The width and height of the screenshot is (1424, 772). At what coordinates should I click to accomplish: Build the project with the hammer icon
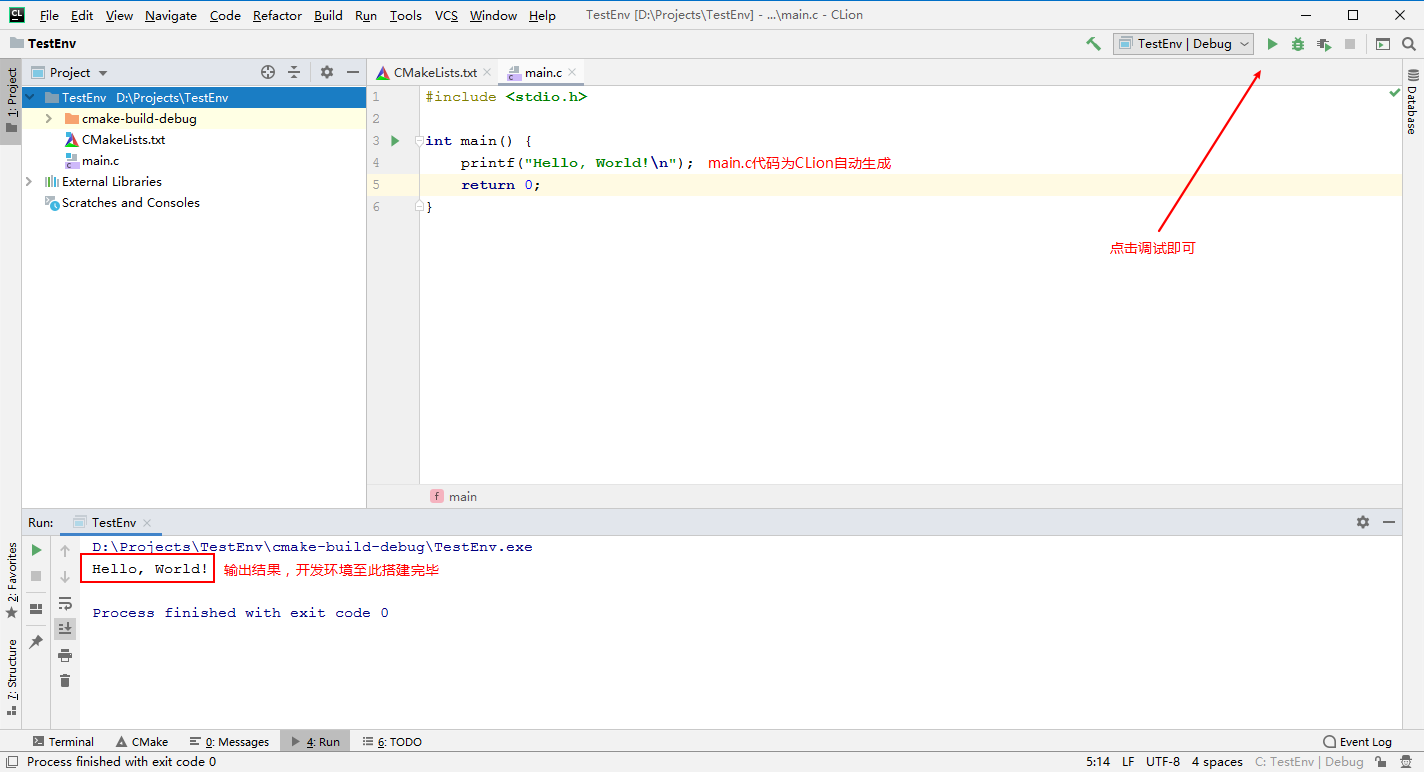pos(1093,44)
